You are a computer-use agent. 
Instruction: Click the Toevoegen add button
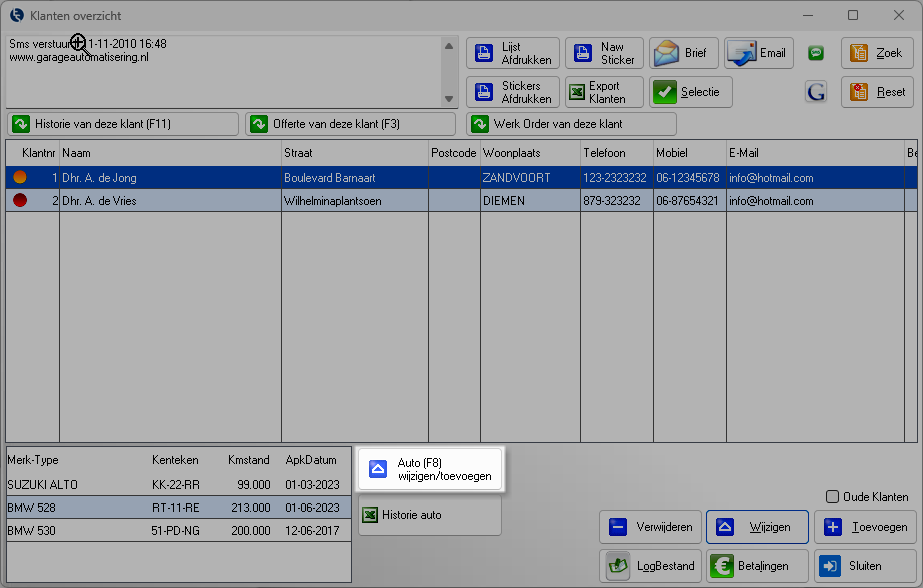[865, 527]
